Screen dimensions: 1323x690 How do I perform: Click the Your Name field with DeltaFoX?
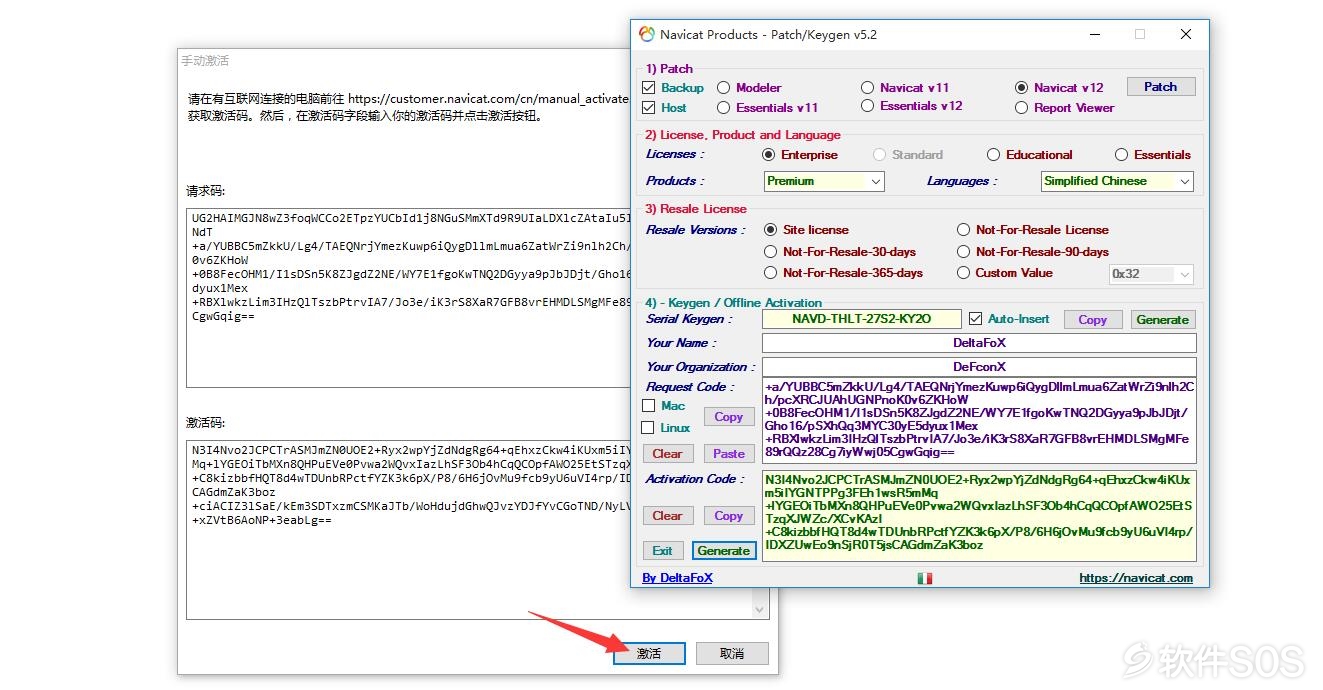point(979,343)
